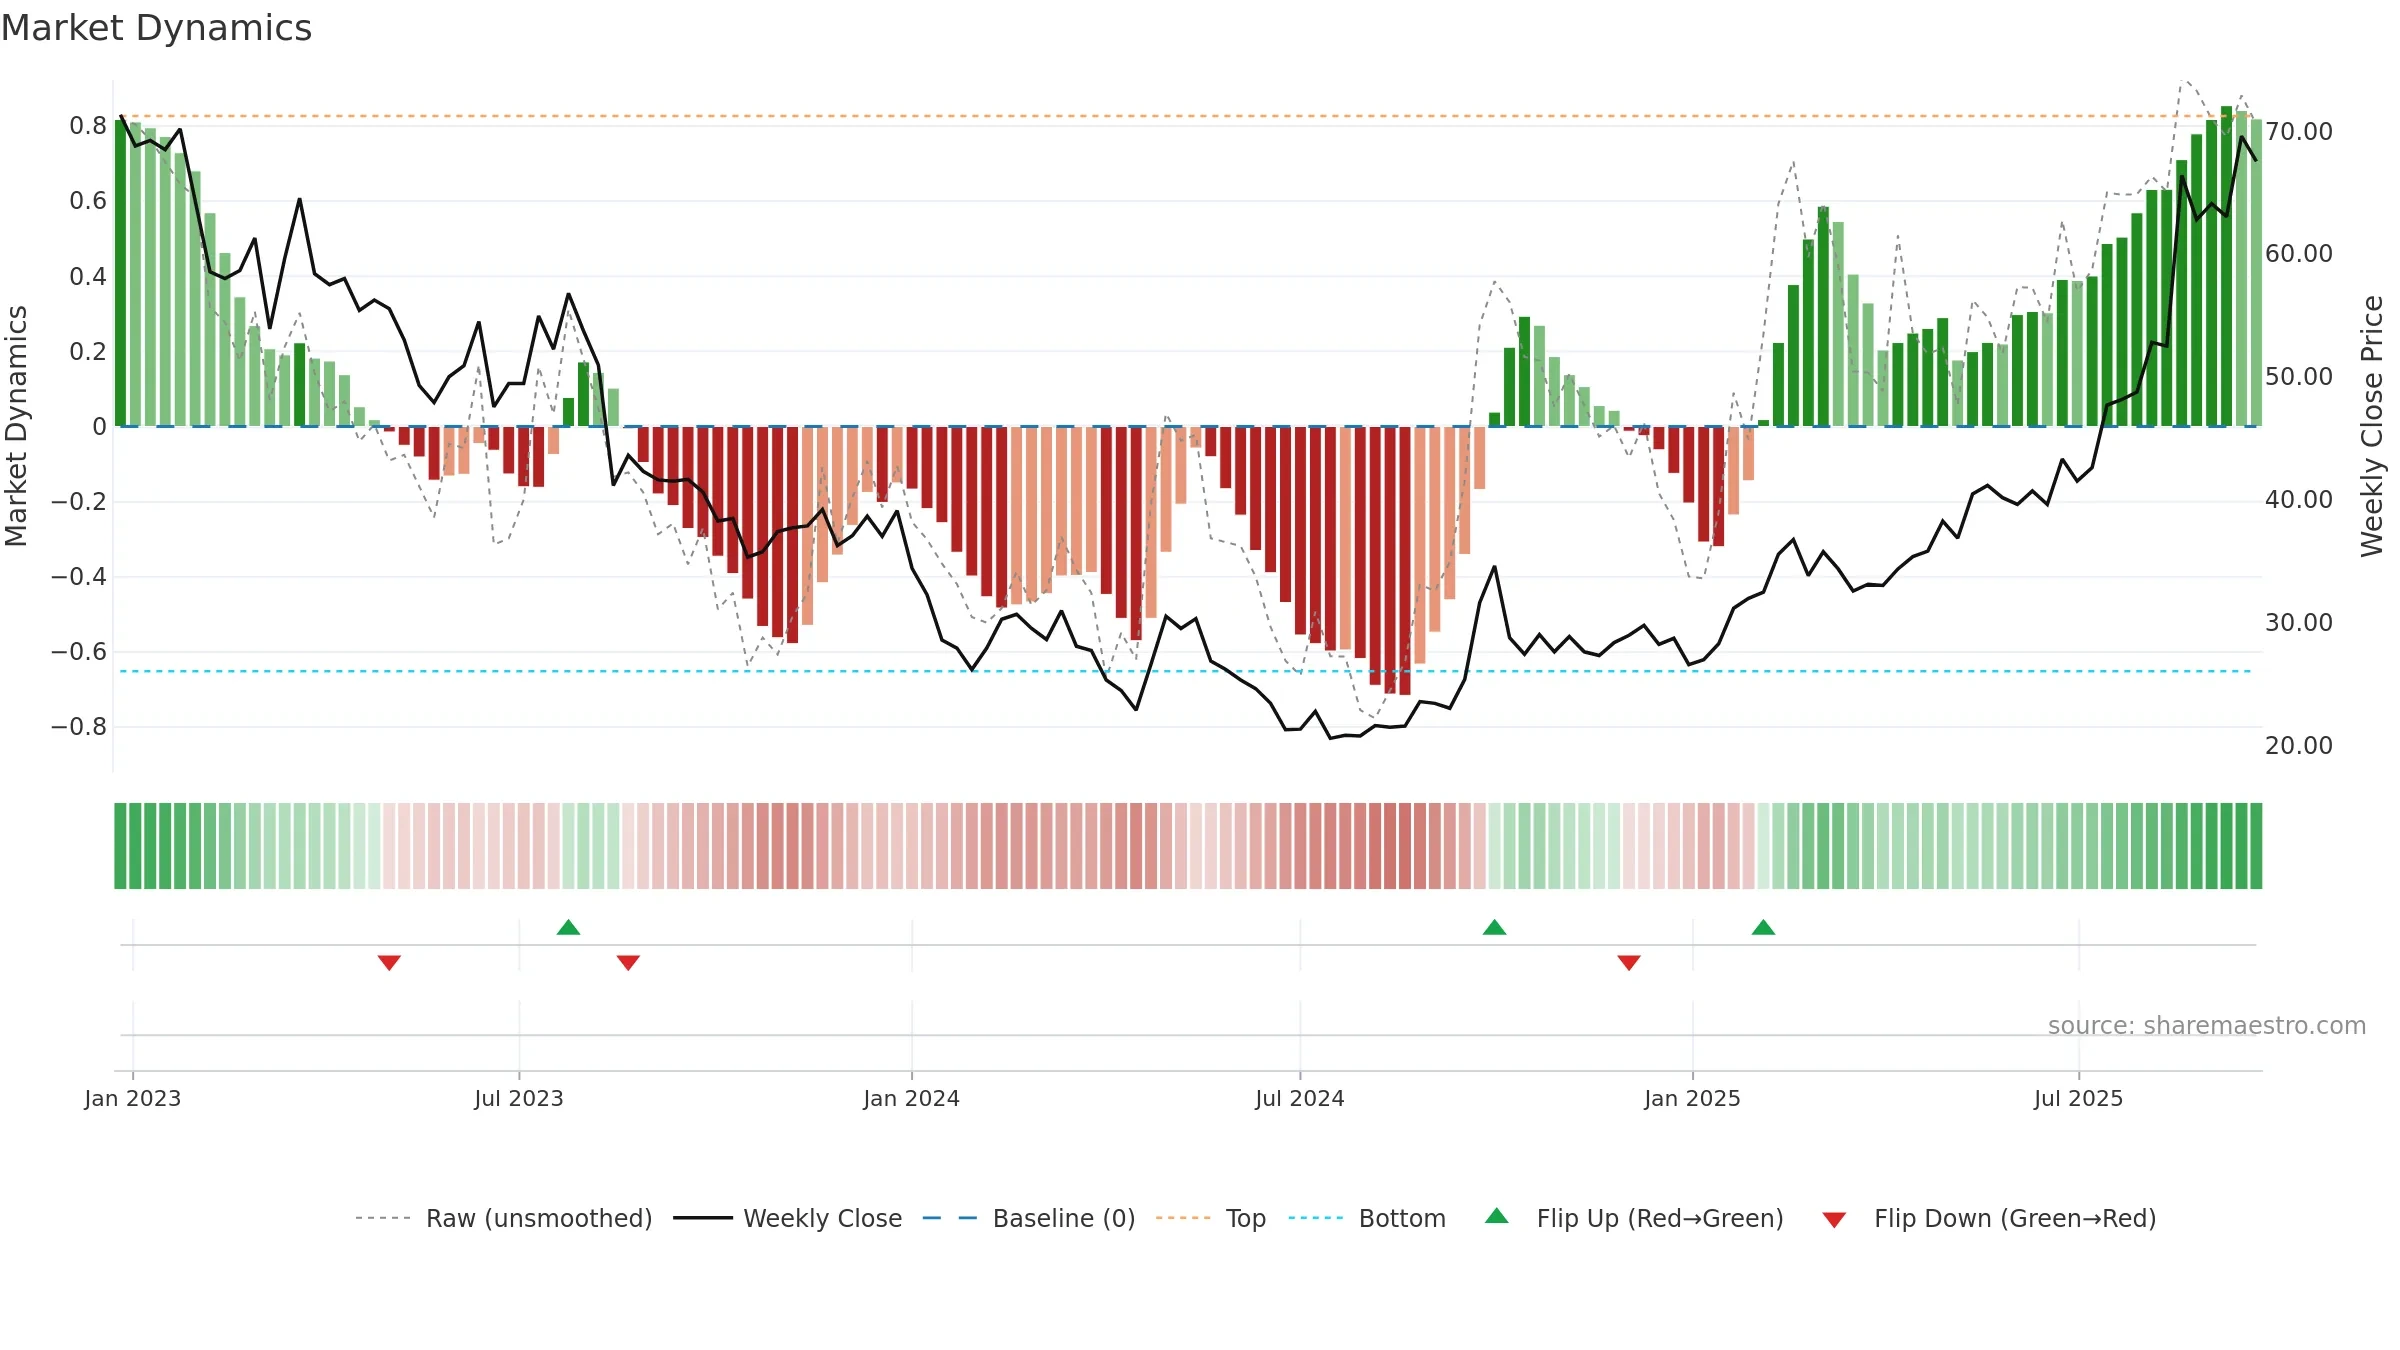Click the 0.4 tick on left axis
2400x1350 pixels.
coord(88,276)
